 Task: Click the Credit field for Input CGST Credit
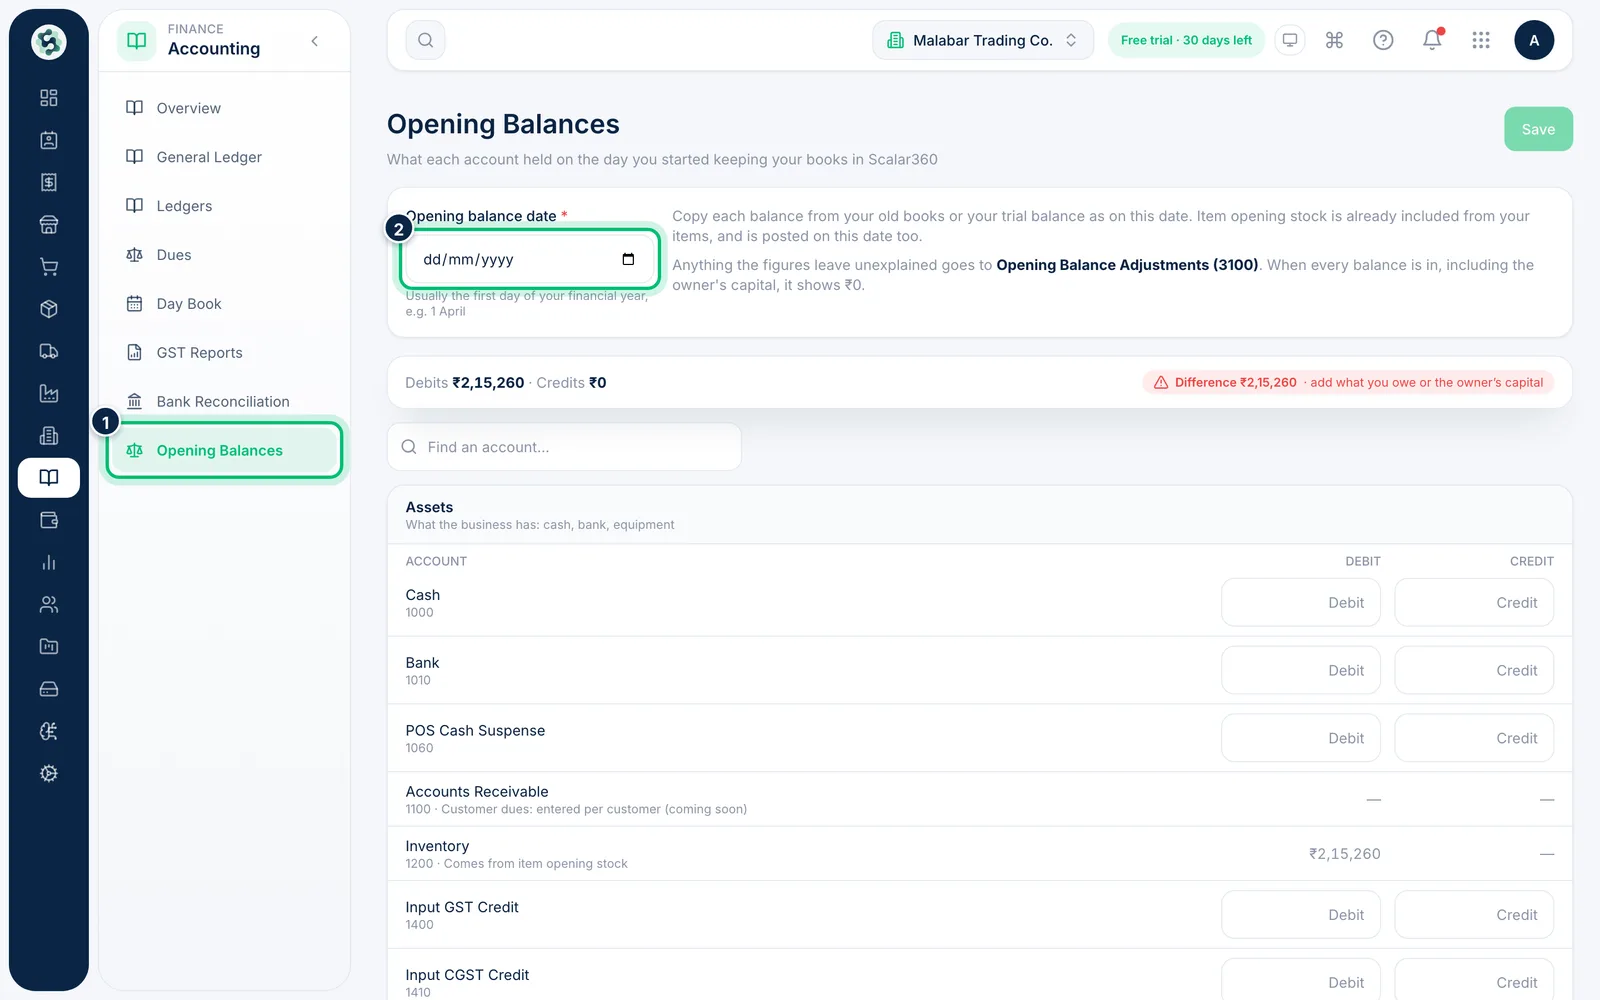point(1474,981)
